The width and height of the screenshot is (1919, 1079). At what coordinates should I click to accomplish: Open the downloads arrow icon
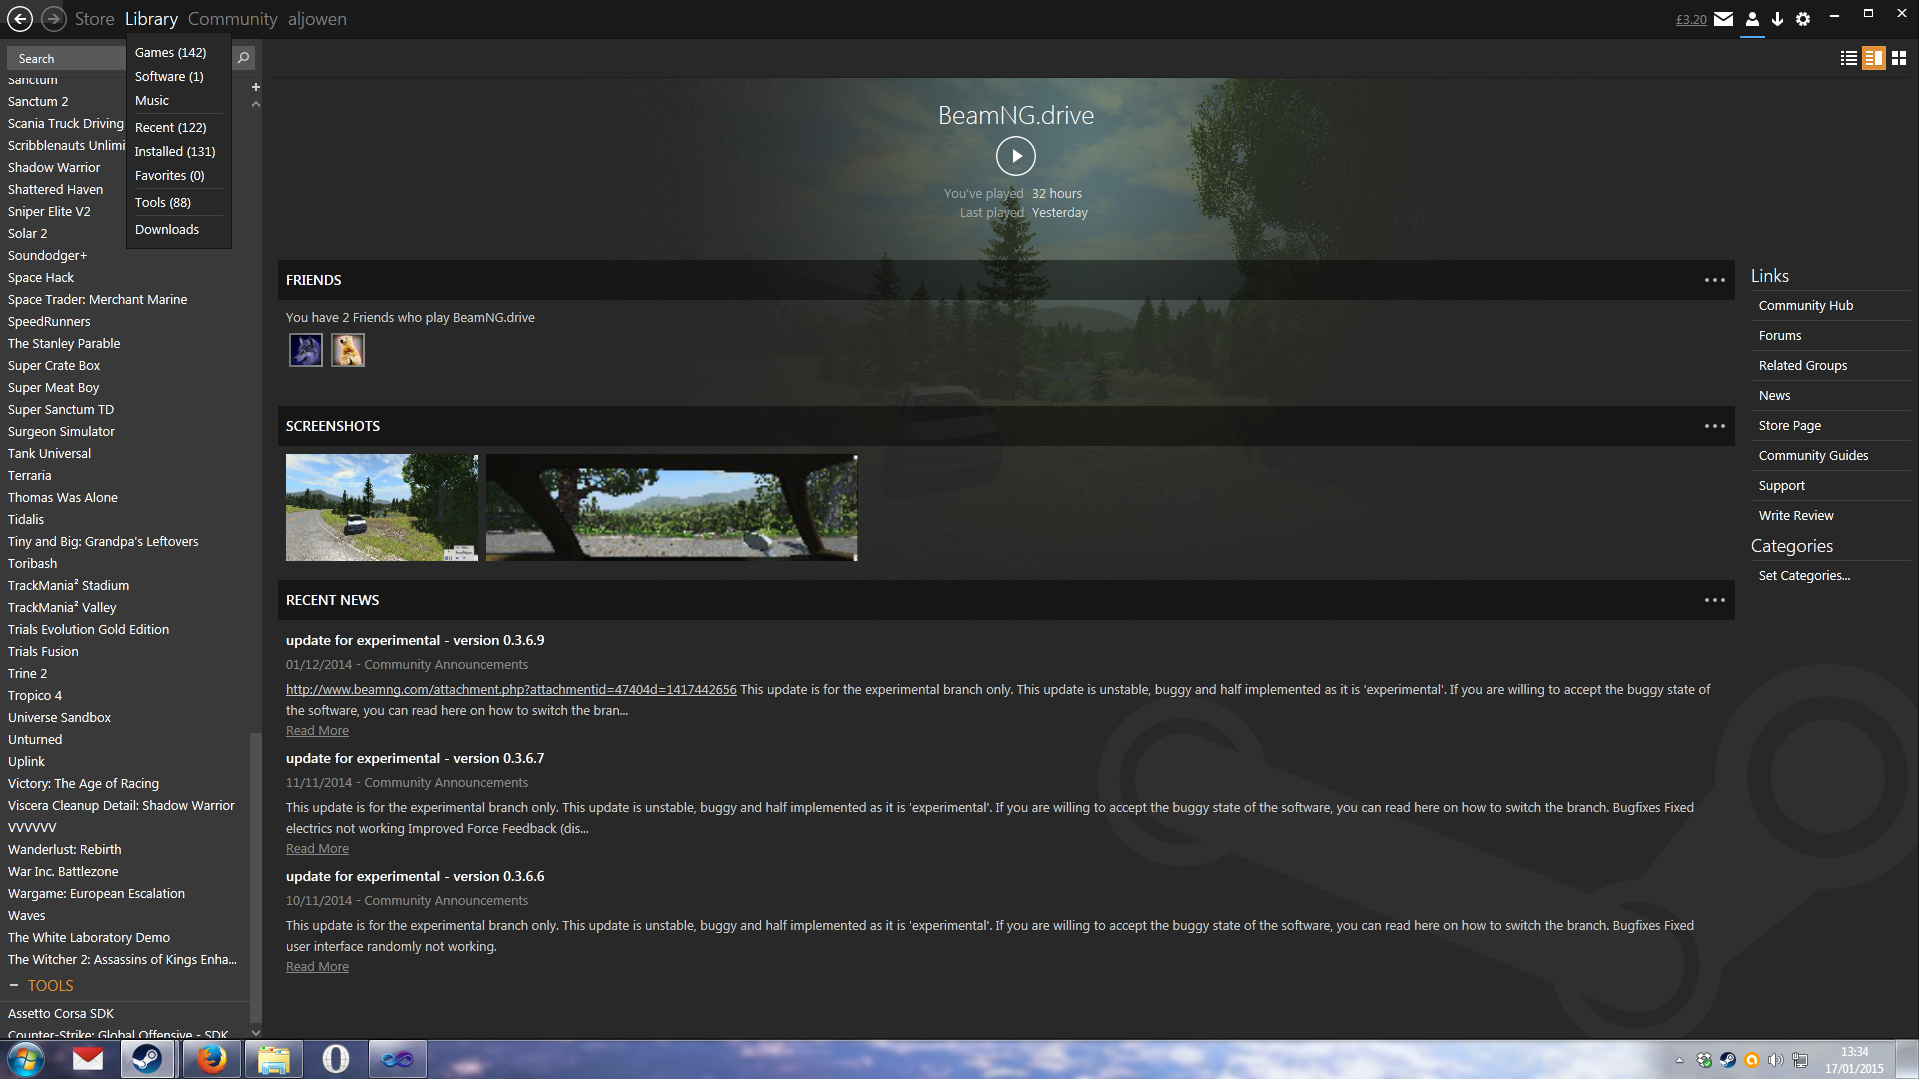(x=1777, y=19)
